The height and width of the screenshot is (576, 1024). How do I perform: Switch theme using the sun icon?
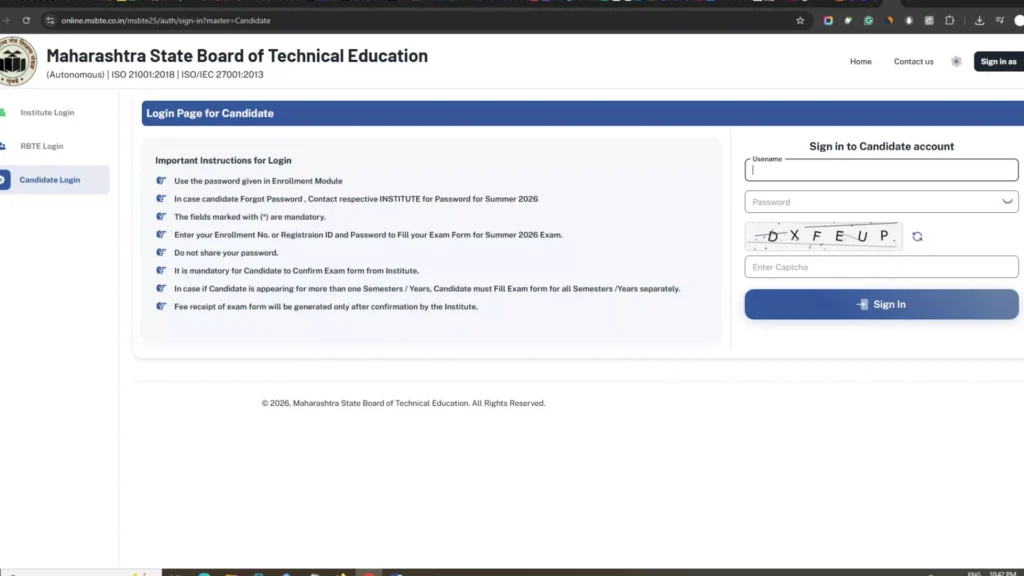click(956, 62)
